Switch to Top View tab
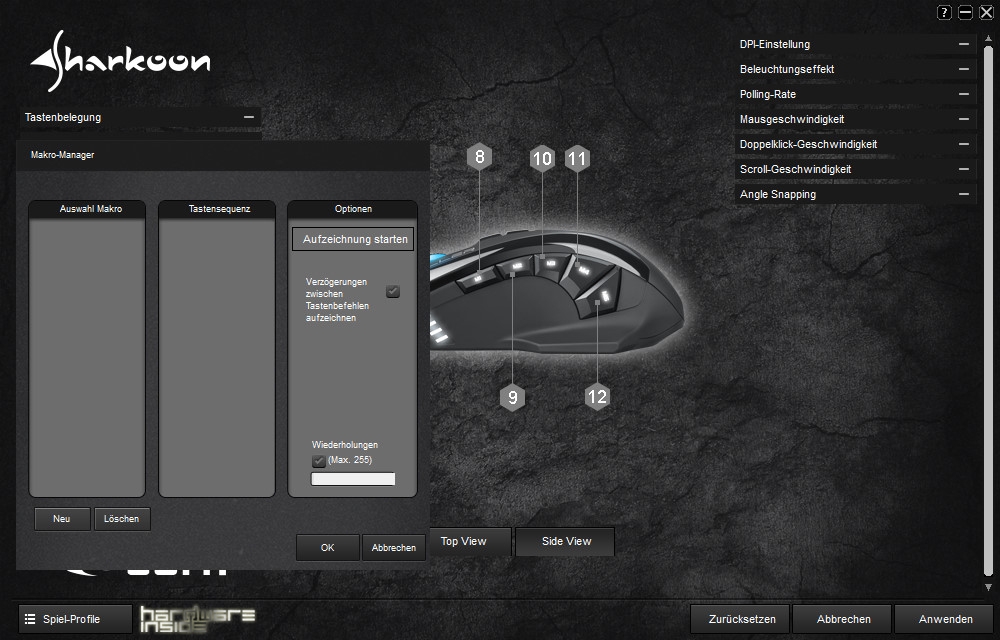1000x640 pixels. pyautogui.click(x=464, y=541)
